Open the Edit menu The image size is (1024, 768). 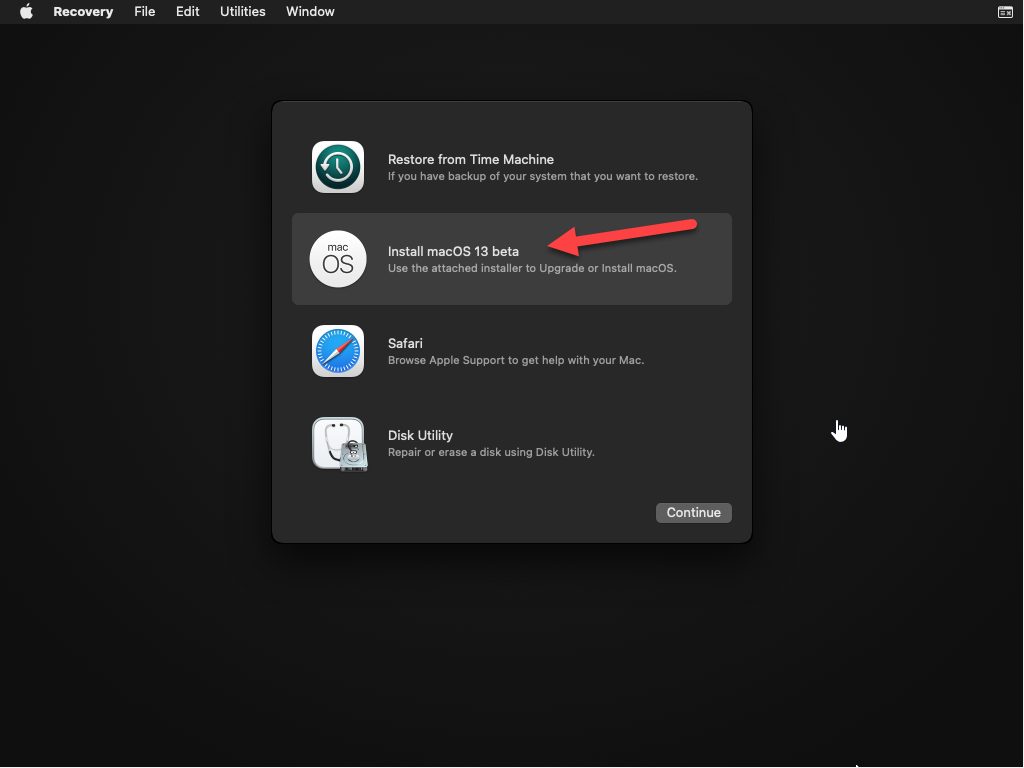point(188,12)
